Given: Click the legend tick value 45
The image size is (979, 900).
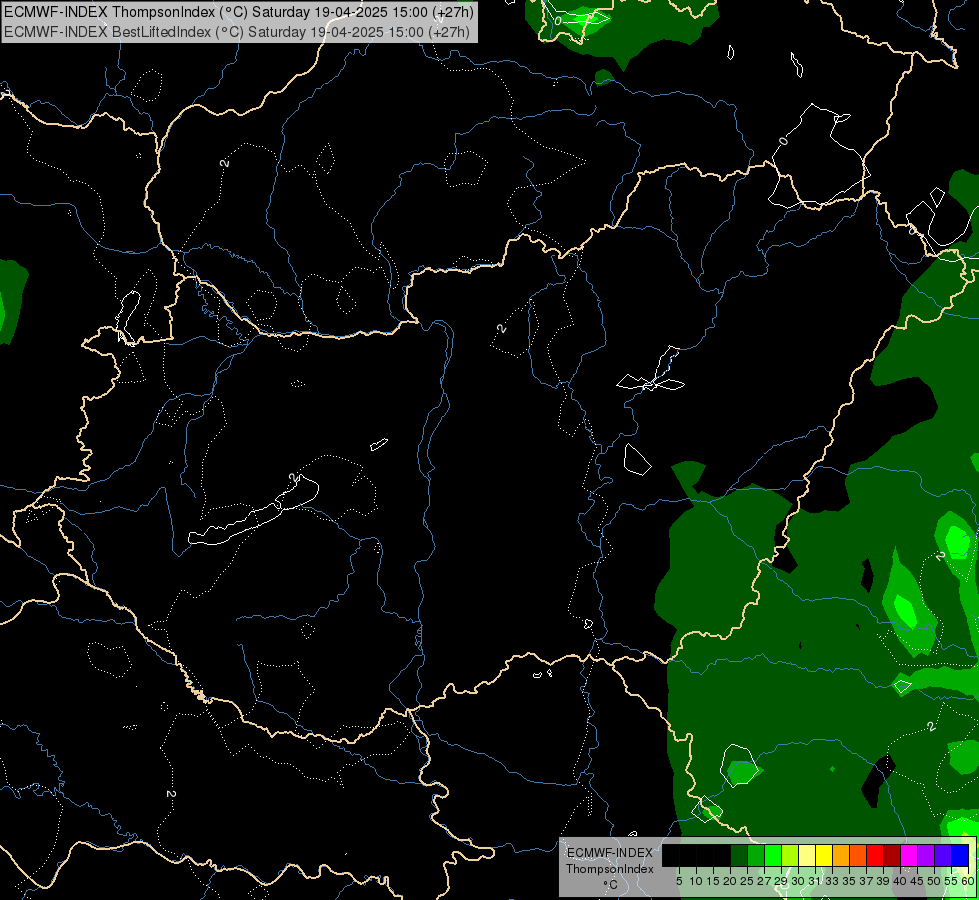Looking at the screenshot, I should (917, 881).
